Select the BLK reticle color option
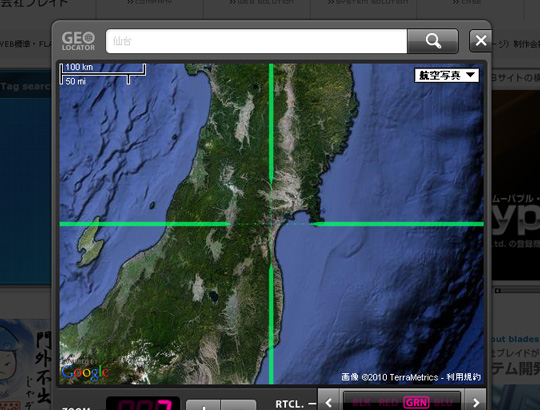Viewport: 540px width, 410px height. (x=362, y=402)
